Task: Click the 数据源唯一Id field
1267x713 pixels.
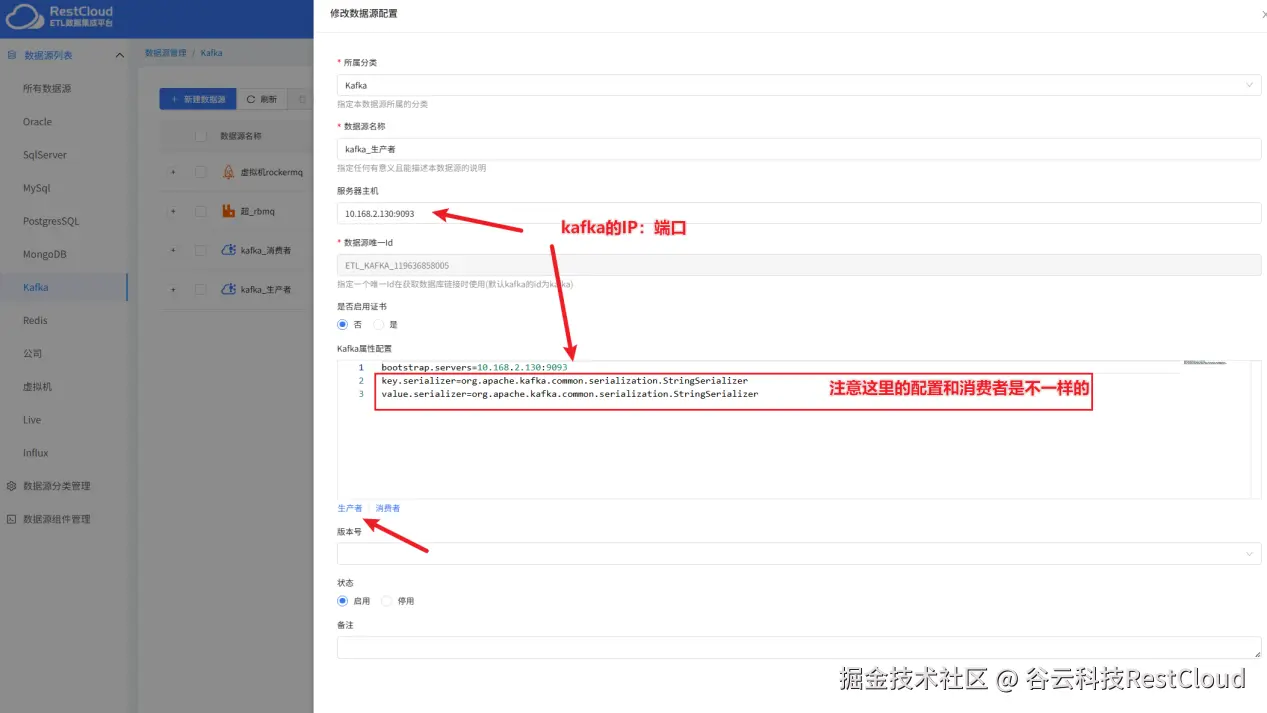Action: point(799,266)
